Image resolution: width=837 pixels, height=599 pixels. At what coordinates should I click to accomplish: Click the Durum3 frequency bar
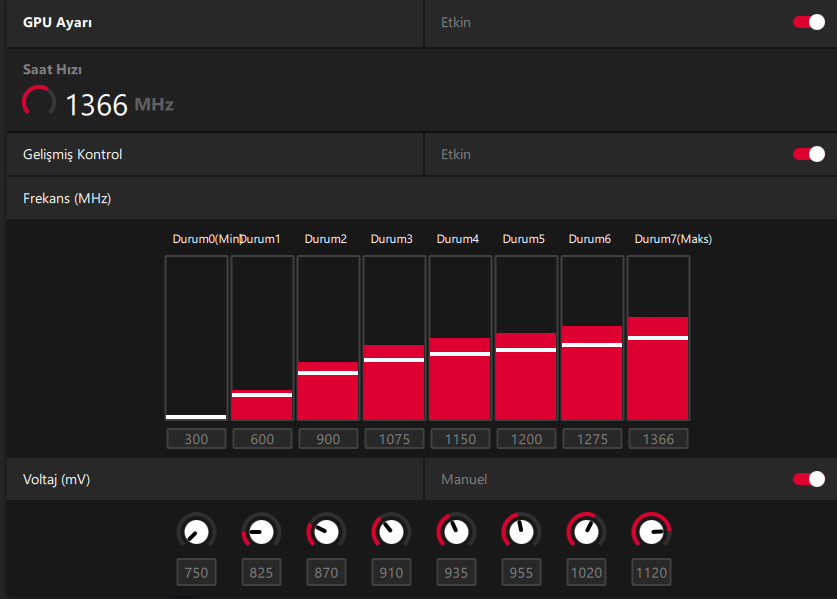394,338
